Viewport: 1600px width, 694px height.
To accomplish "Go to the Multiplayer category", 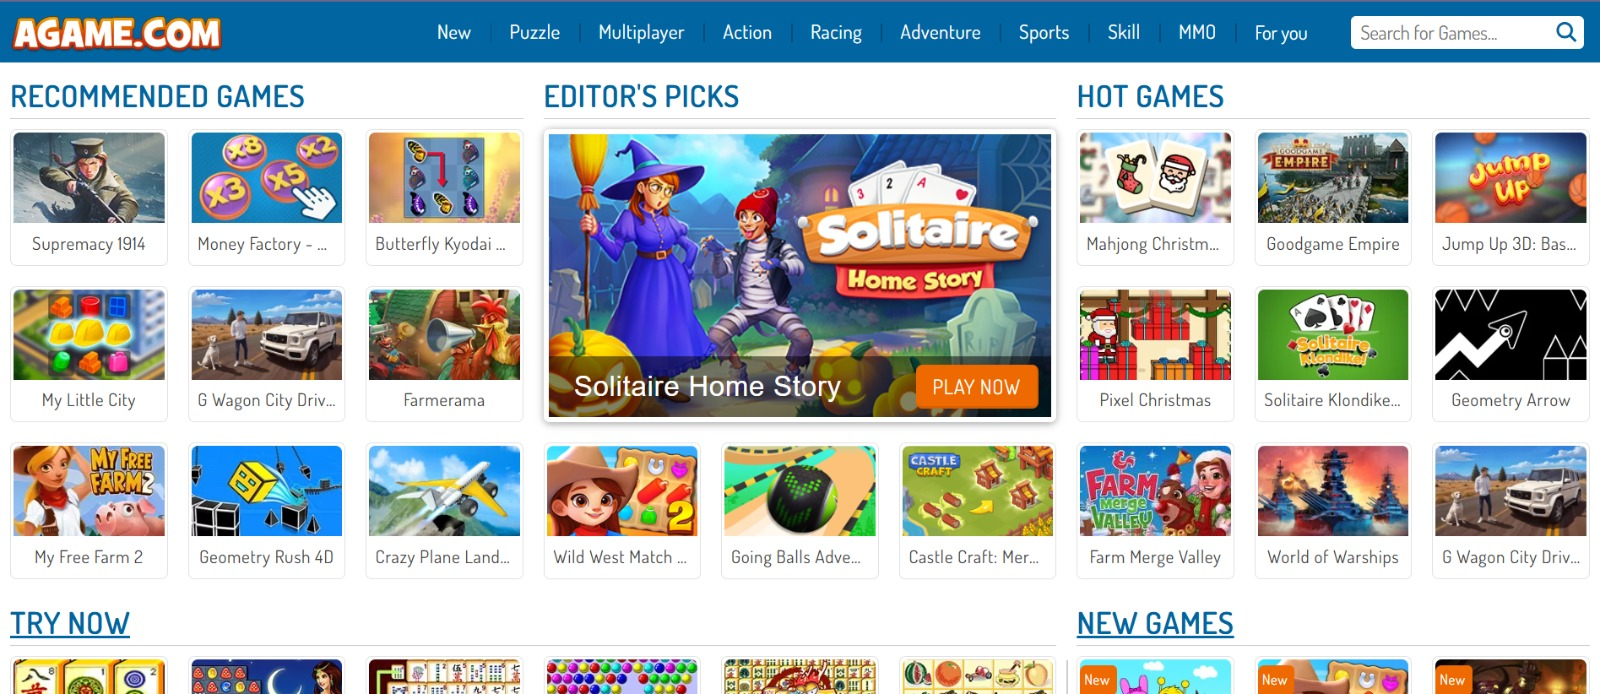I will pyautogui.click(x=641, y=32).
